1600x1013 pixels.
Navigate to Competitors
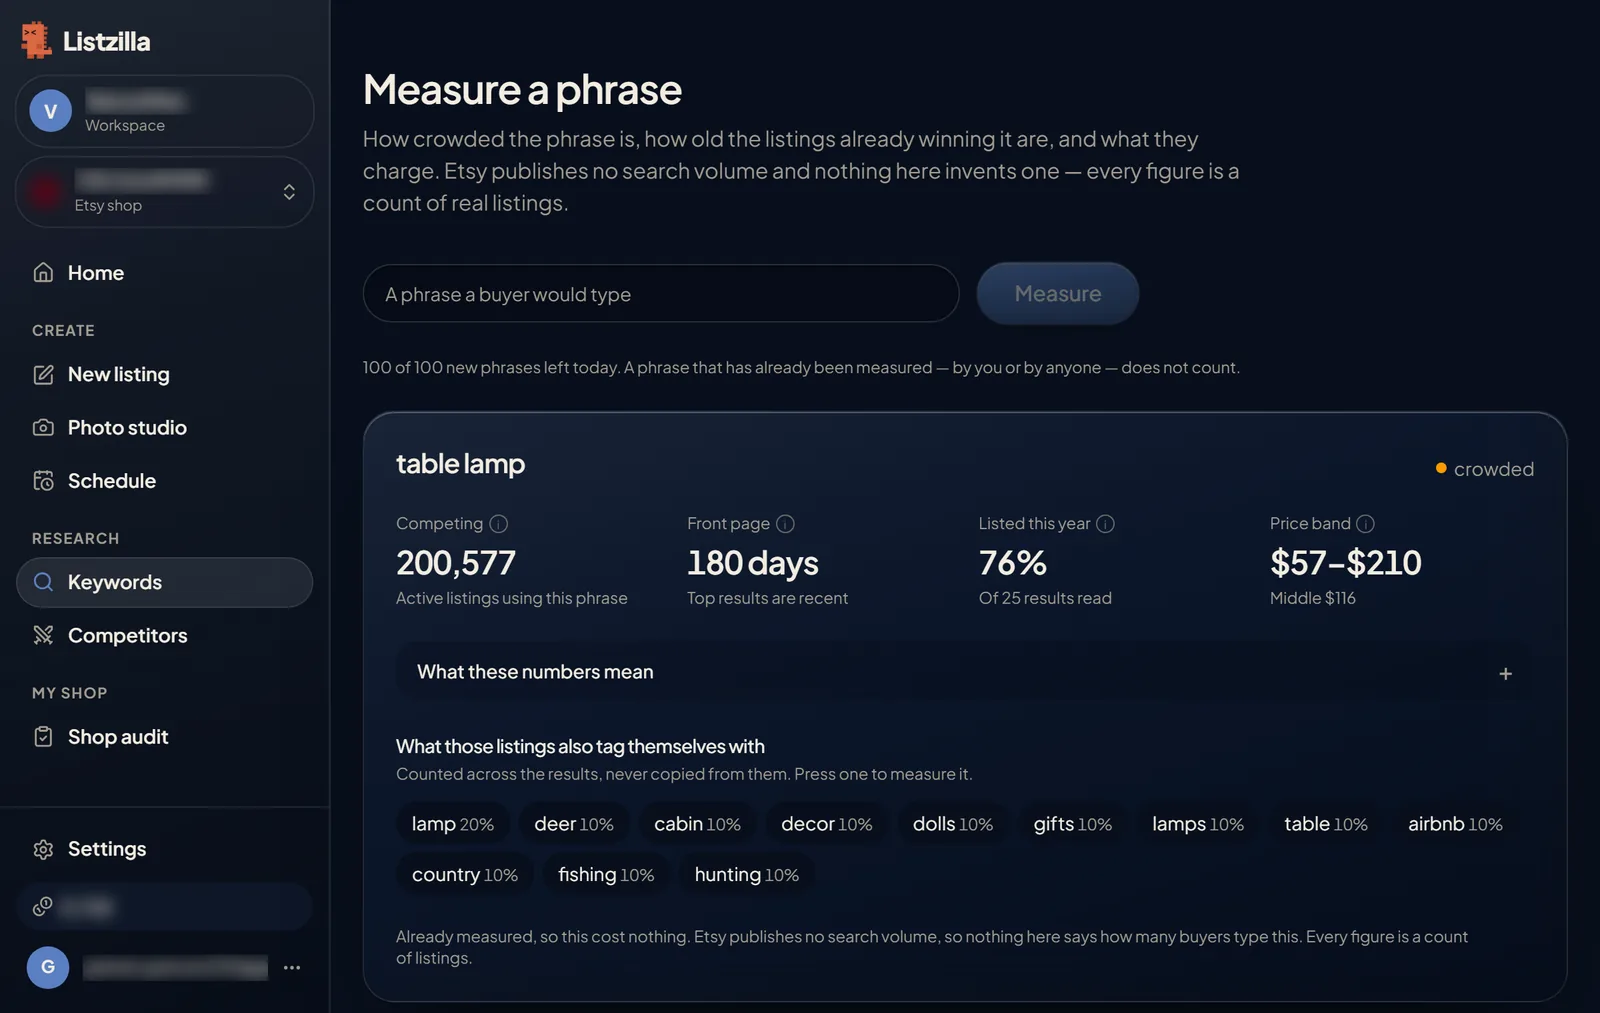(x=164, y=636)
